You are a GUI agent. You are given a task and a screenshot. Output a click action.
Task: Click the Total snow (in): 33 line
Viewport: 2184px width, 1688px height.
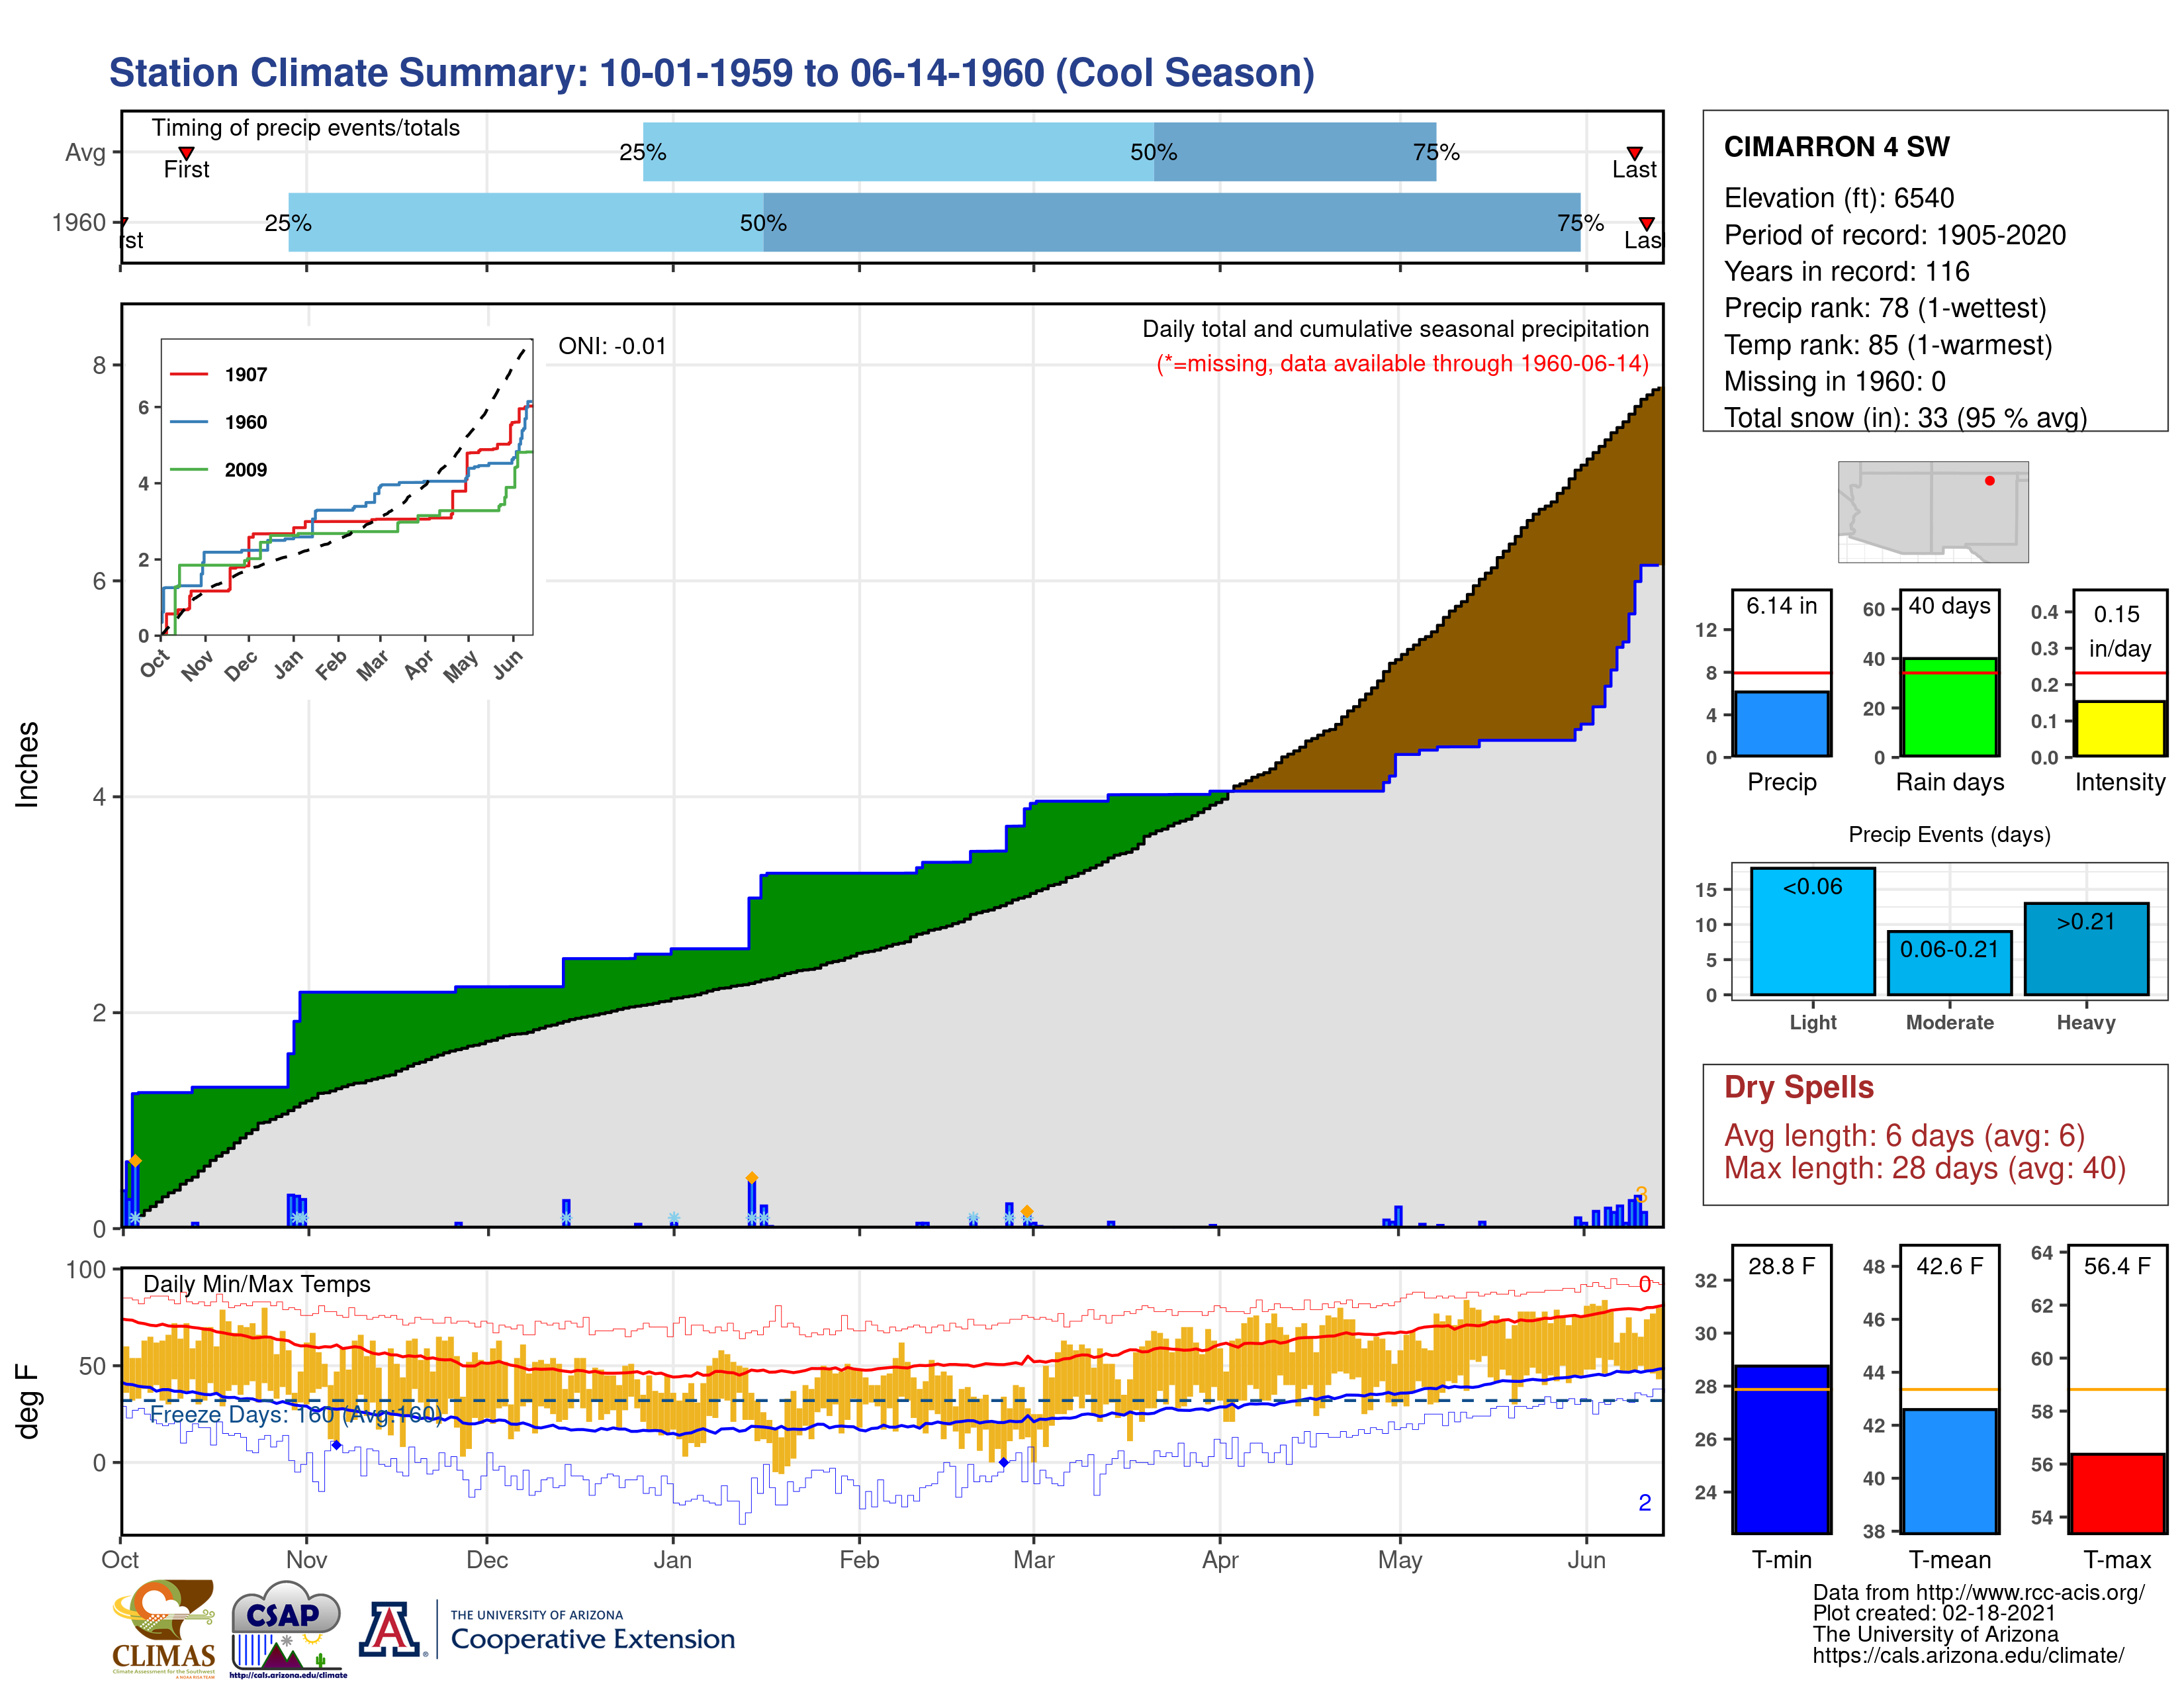click(x=1905, y=418)
